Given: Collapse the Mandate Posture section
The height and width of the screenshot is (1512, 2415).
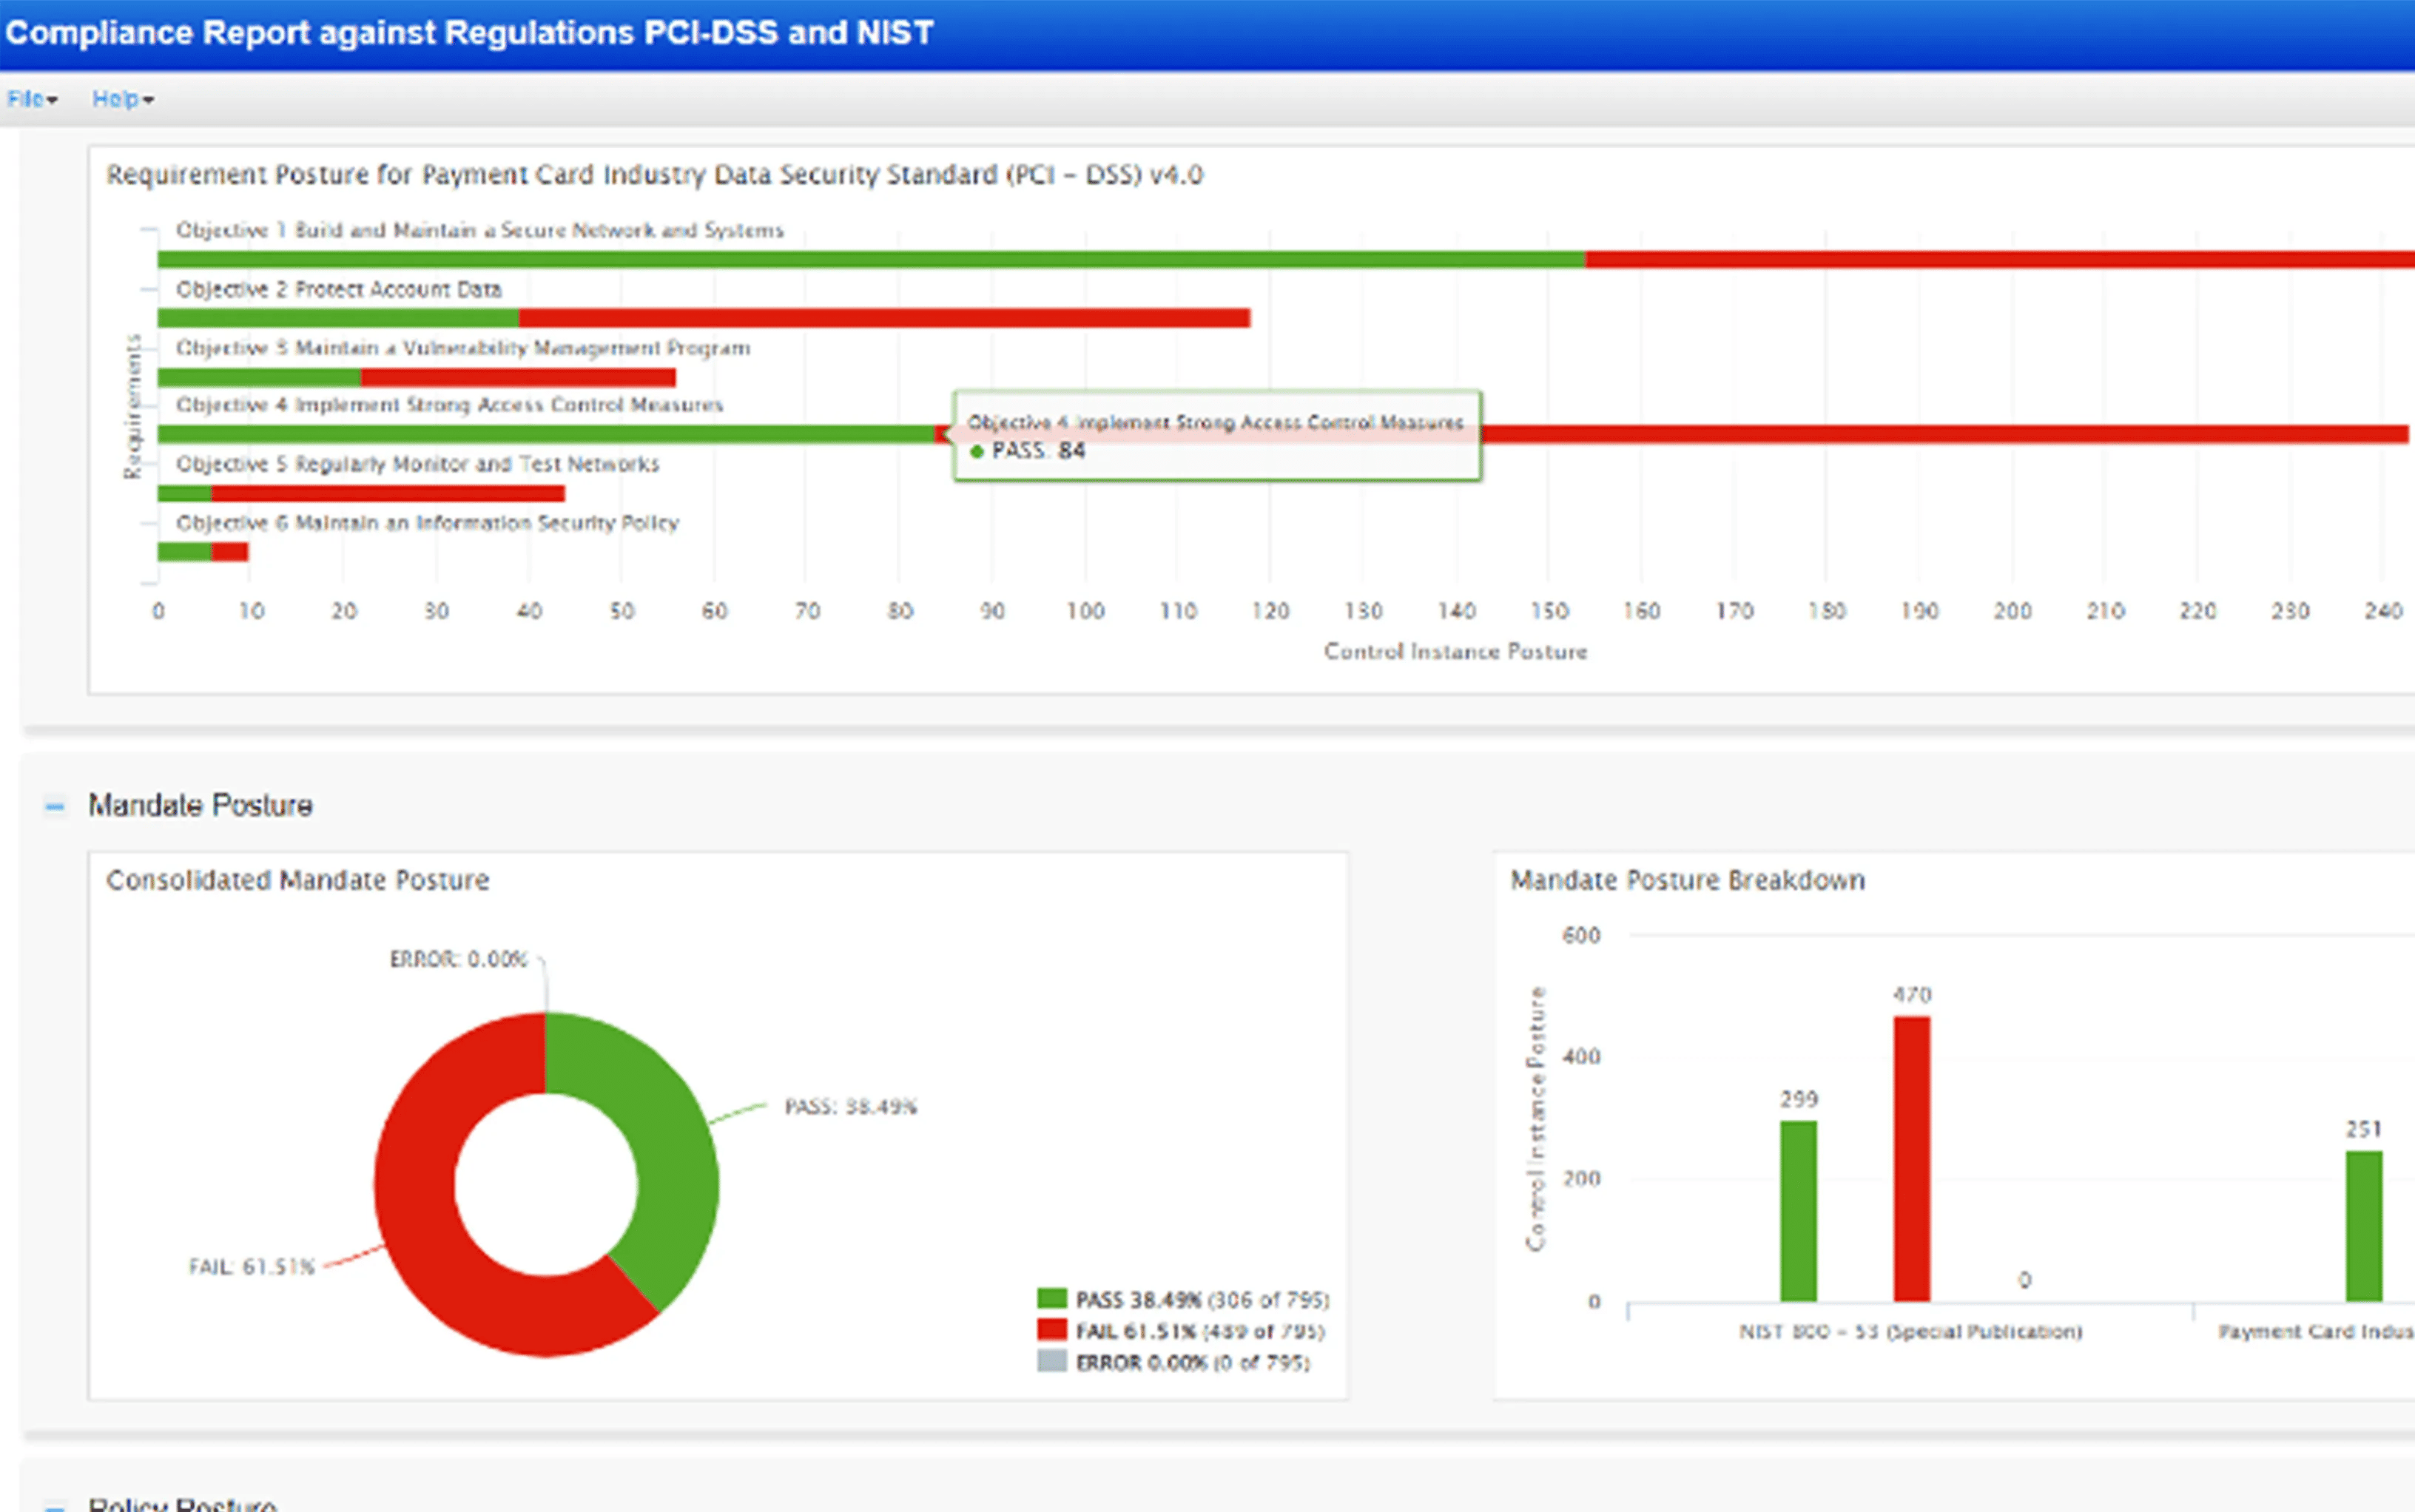Looking at the screenshot, I should pos(55,806).
